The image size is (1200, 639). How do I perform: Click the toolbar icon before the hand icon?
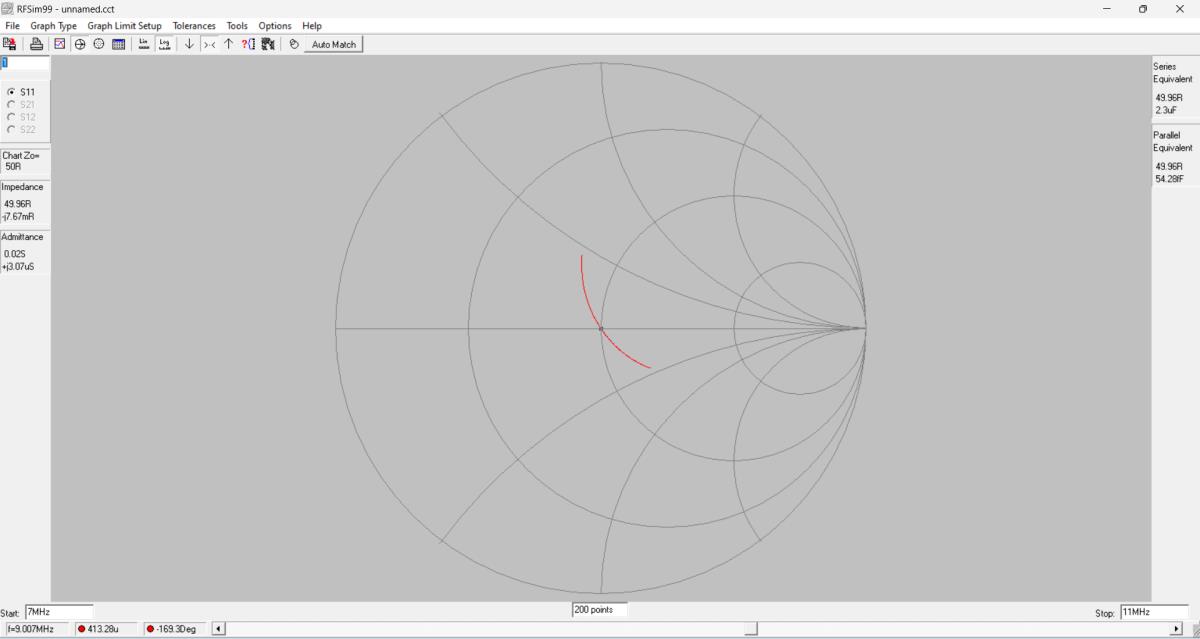[x=268, y=44]
